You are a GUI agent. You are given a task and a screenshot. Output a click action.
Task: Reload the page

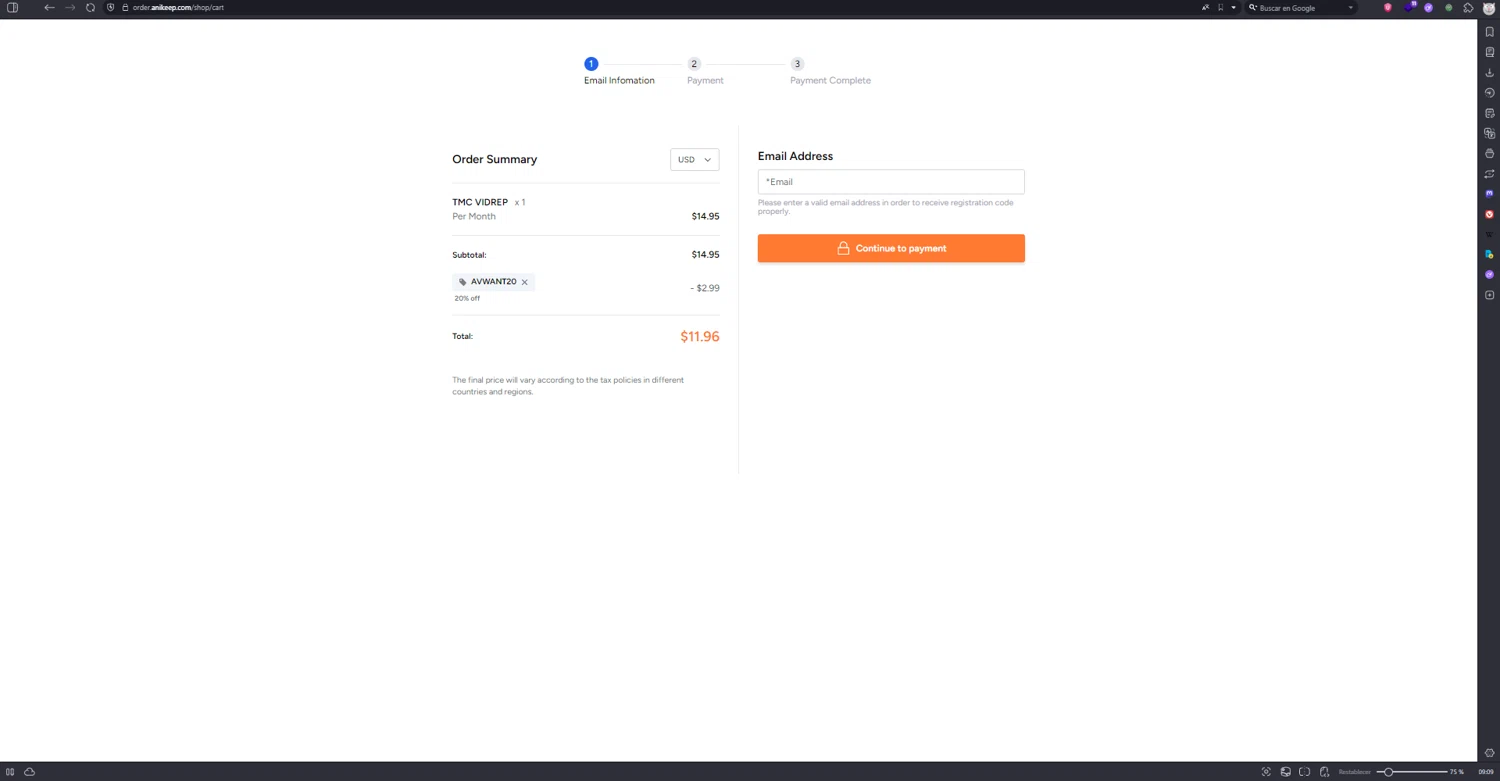pos(90,7)
